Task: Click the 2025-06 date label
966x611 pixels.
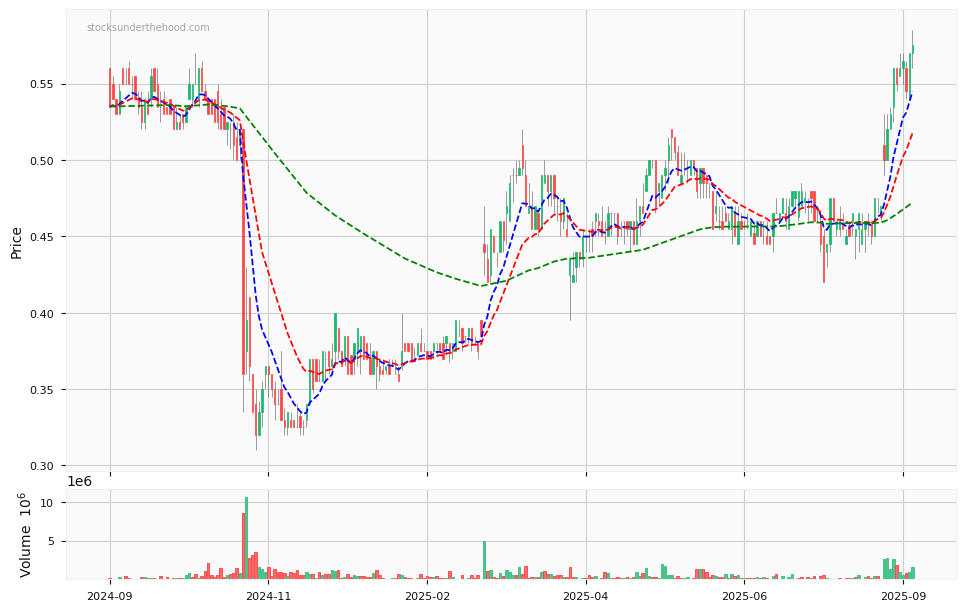Action: click(x=744, y=596)
